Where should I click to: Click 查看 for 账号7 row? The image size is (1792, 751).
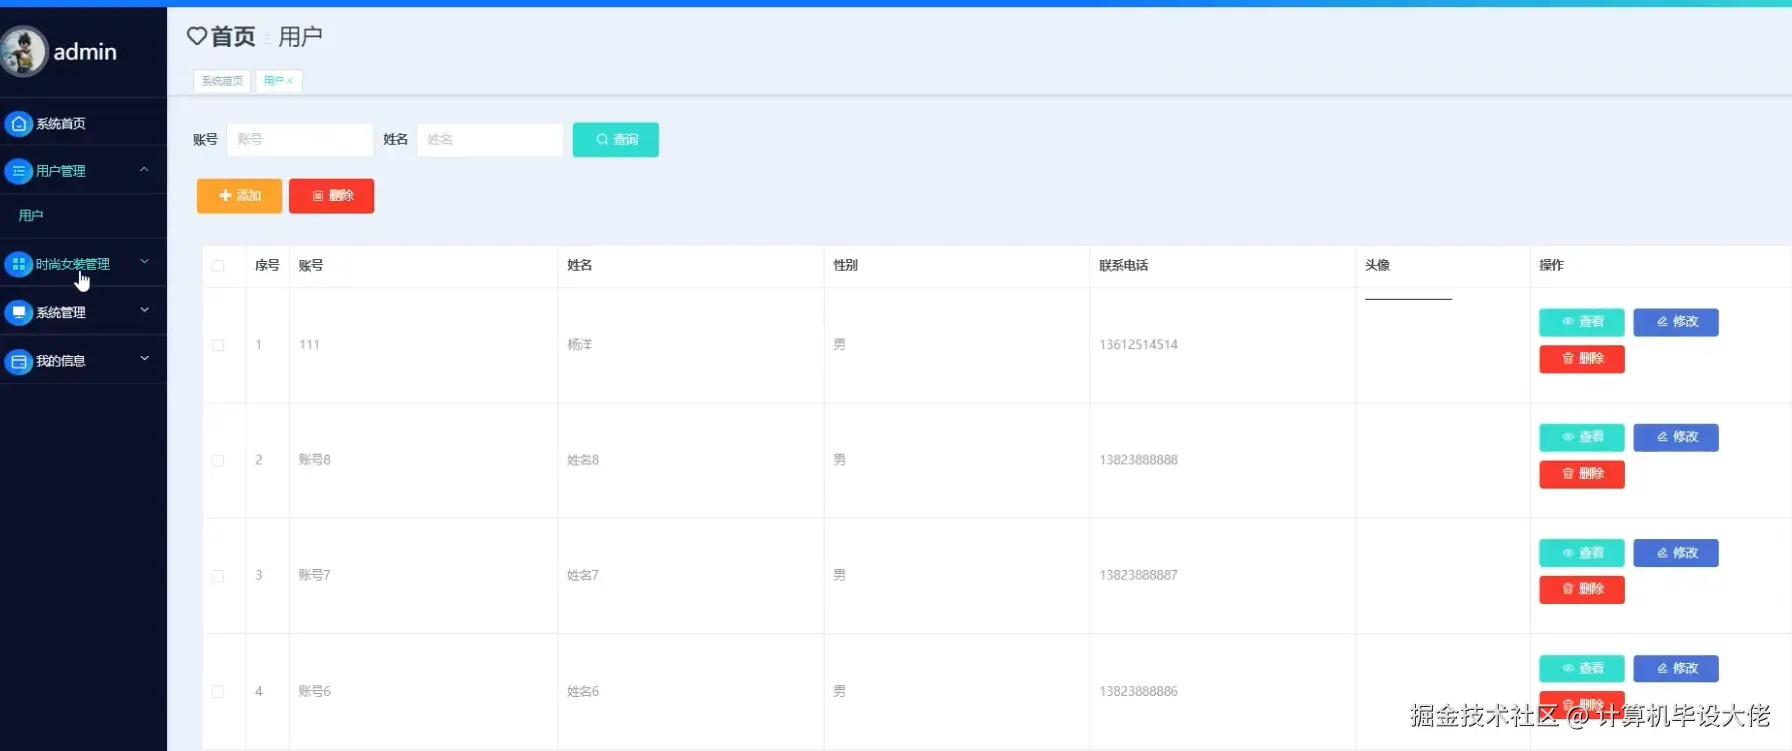click(1582, 553)
